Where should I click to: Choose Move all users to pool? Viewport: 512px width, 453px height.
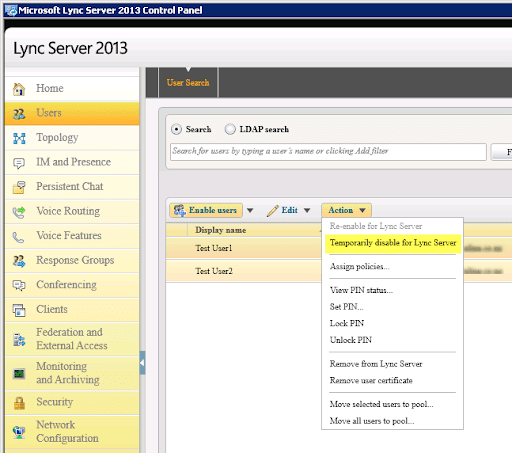pos(372,421)
